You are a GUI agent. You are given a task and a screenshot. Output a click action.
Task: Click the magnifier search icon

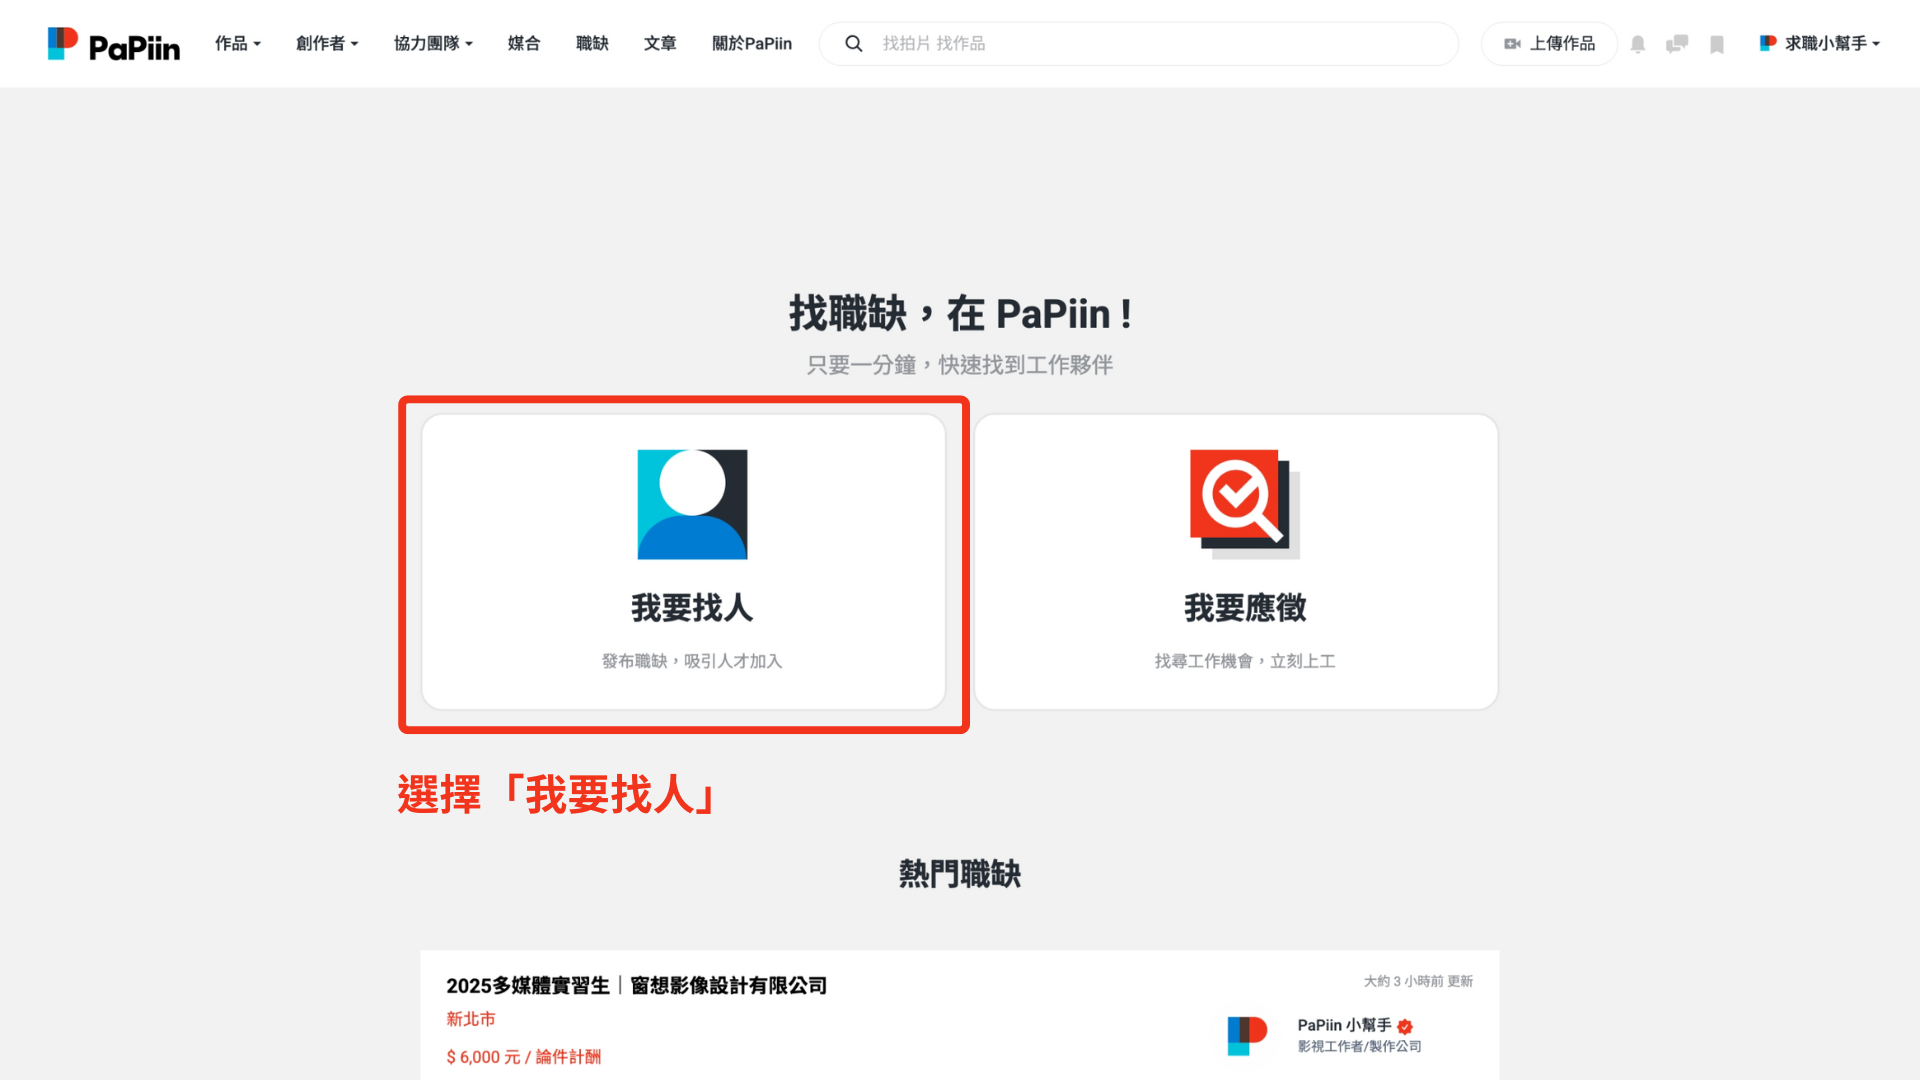[x=853, y=44]
